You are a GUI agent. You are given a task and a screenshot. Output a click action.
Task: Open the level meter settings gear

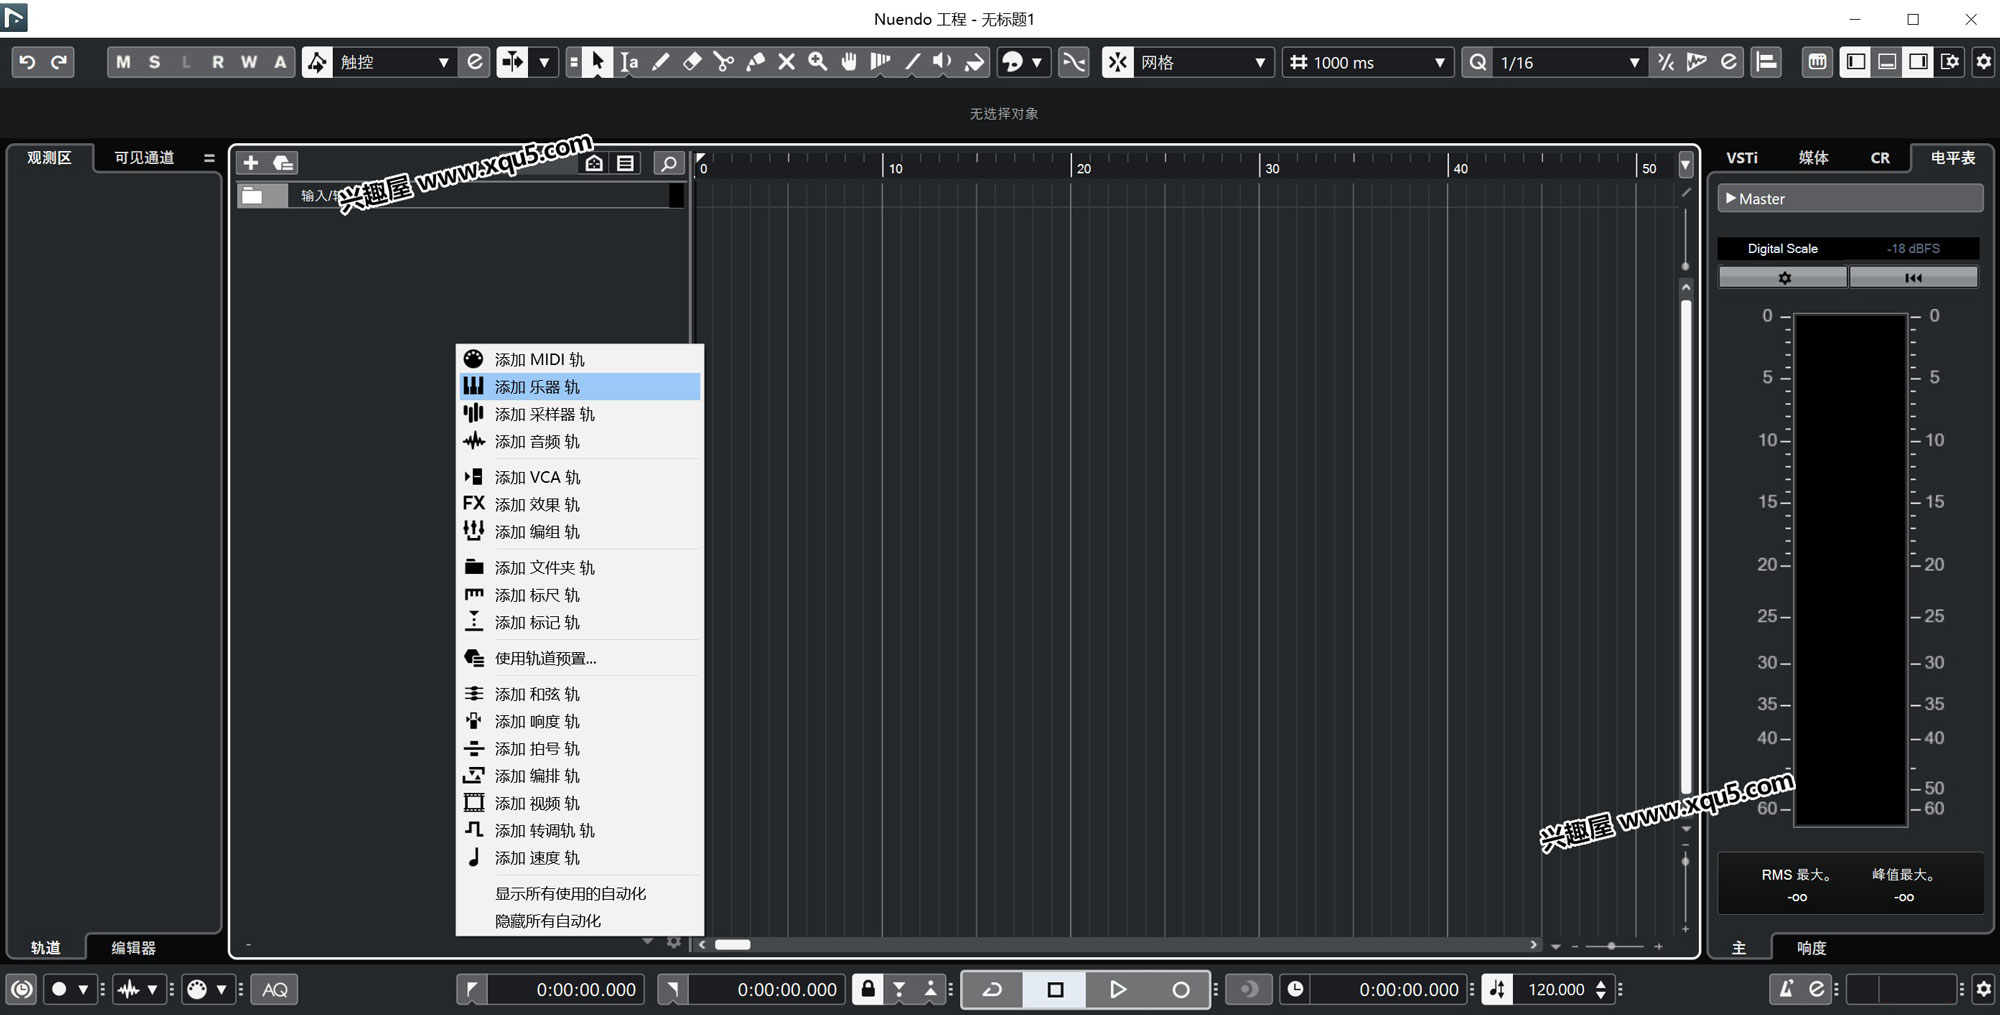[1783, 277]
